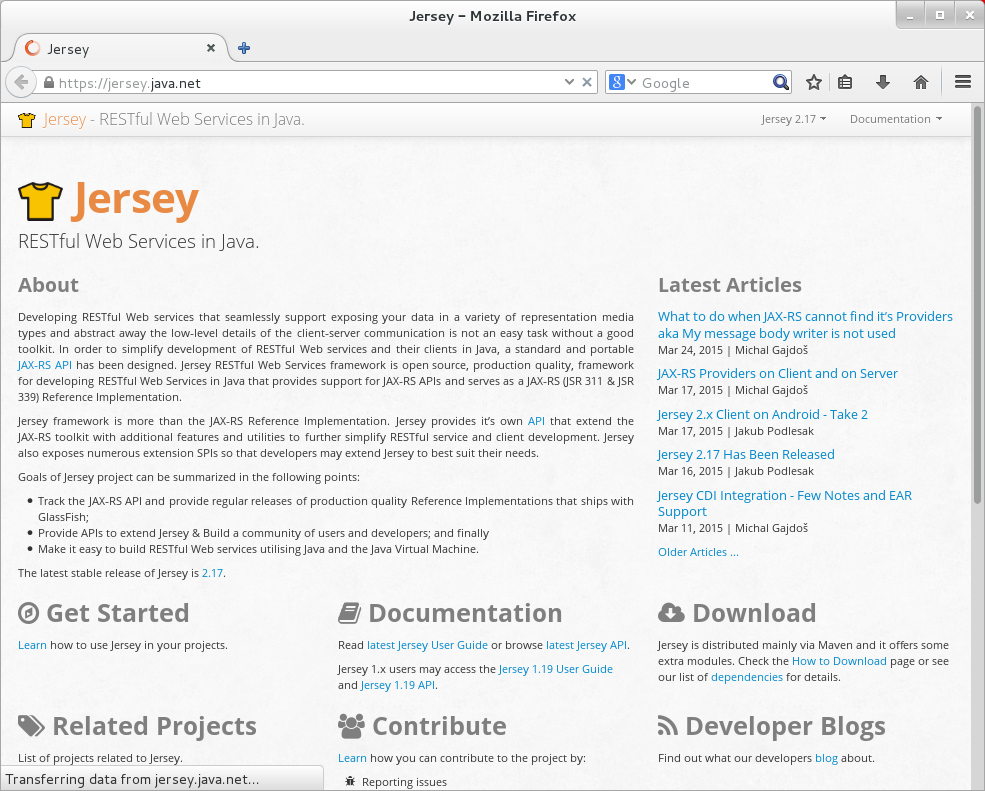Expand the Documentation navbar dropdown
The width and height of the screenshot is (985, 791).
(x=896, y=119)
